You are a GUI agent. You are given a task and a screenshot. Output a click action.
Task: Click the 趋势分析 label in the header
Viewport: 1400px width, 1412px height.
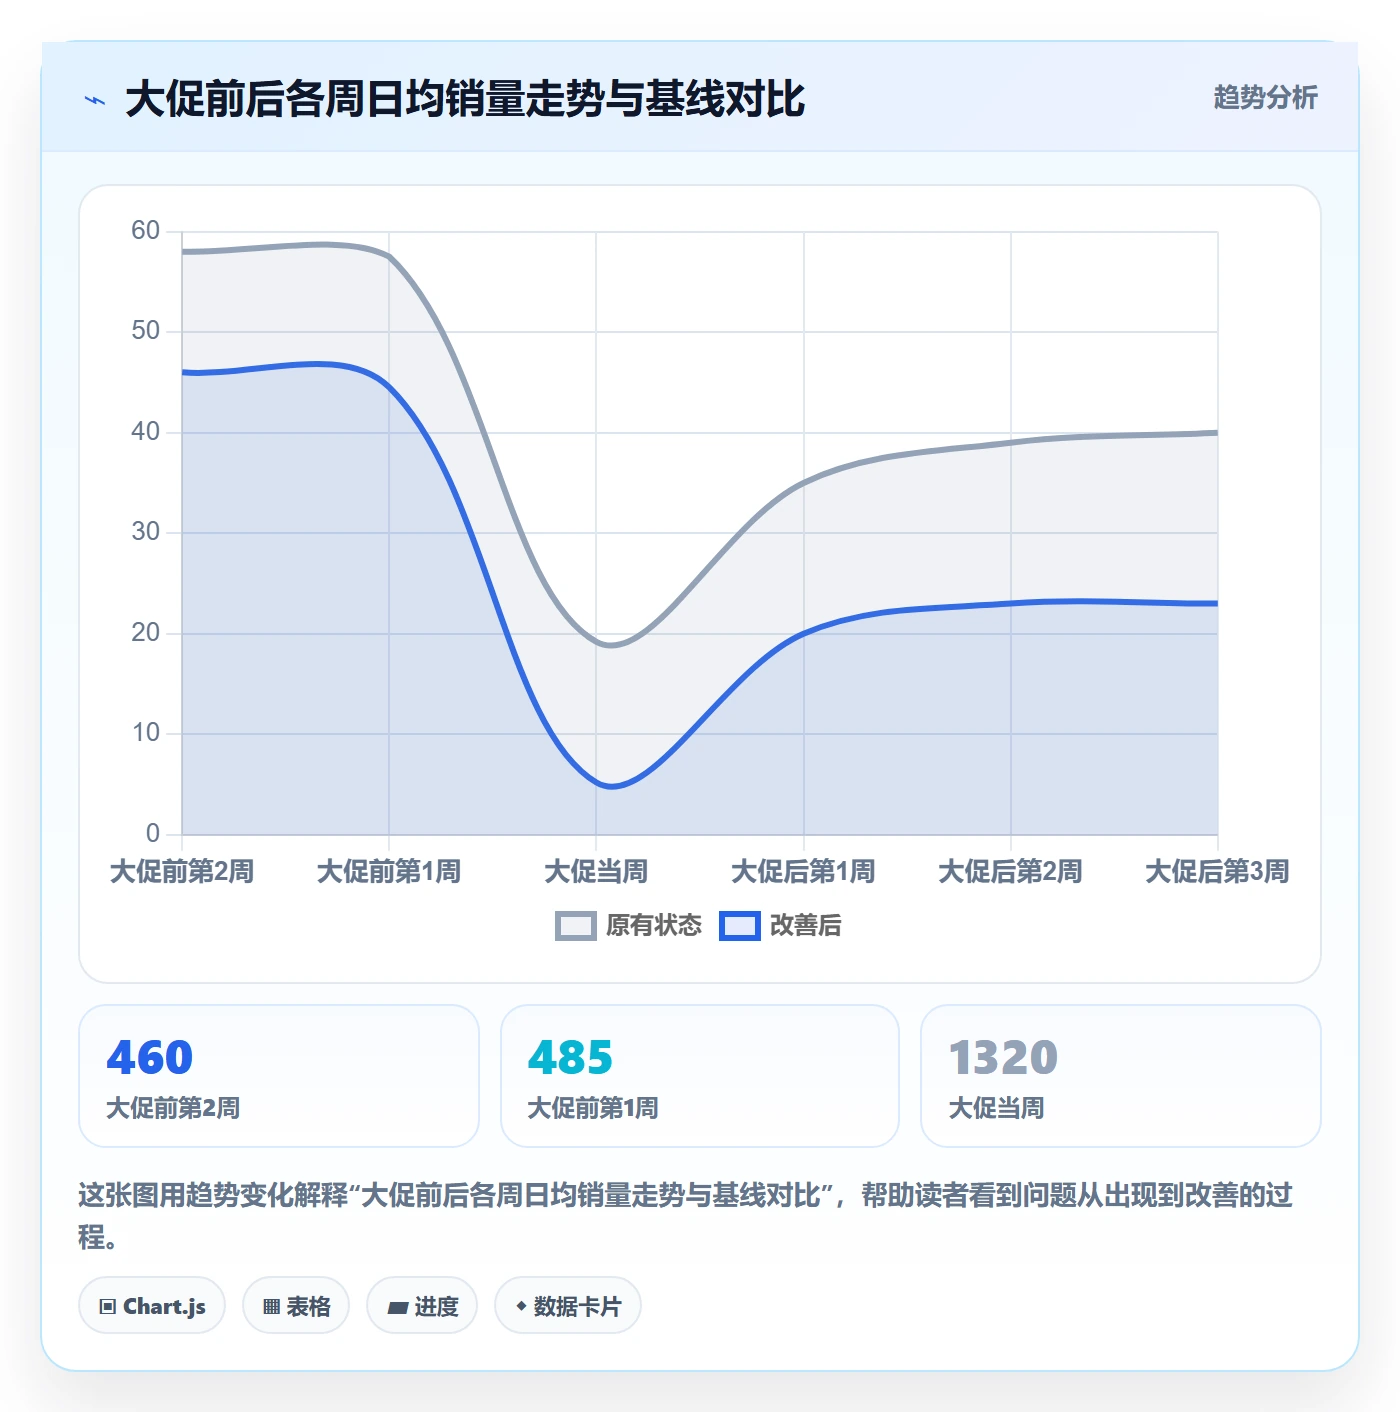click(x=1265, y=97)
